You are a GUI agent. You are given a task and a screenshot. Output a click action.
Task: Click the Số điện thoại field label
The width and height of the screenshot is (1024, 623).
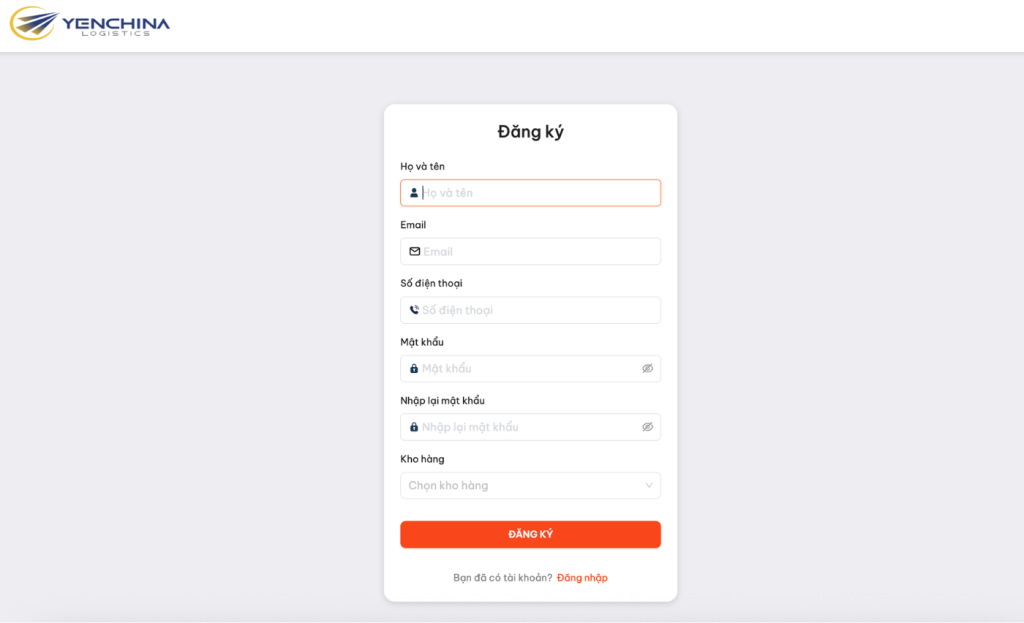point(431,283)
